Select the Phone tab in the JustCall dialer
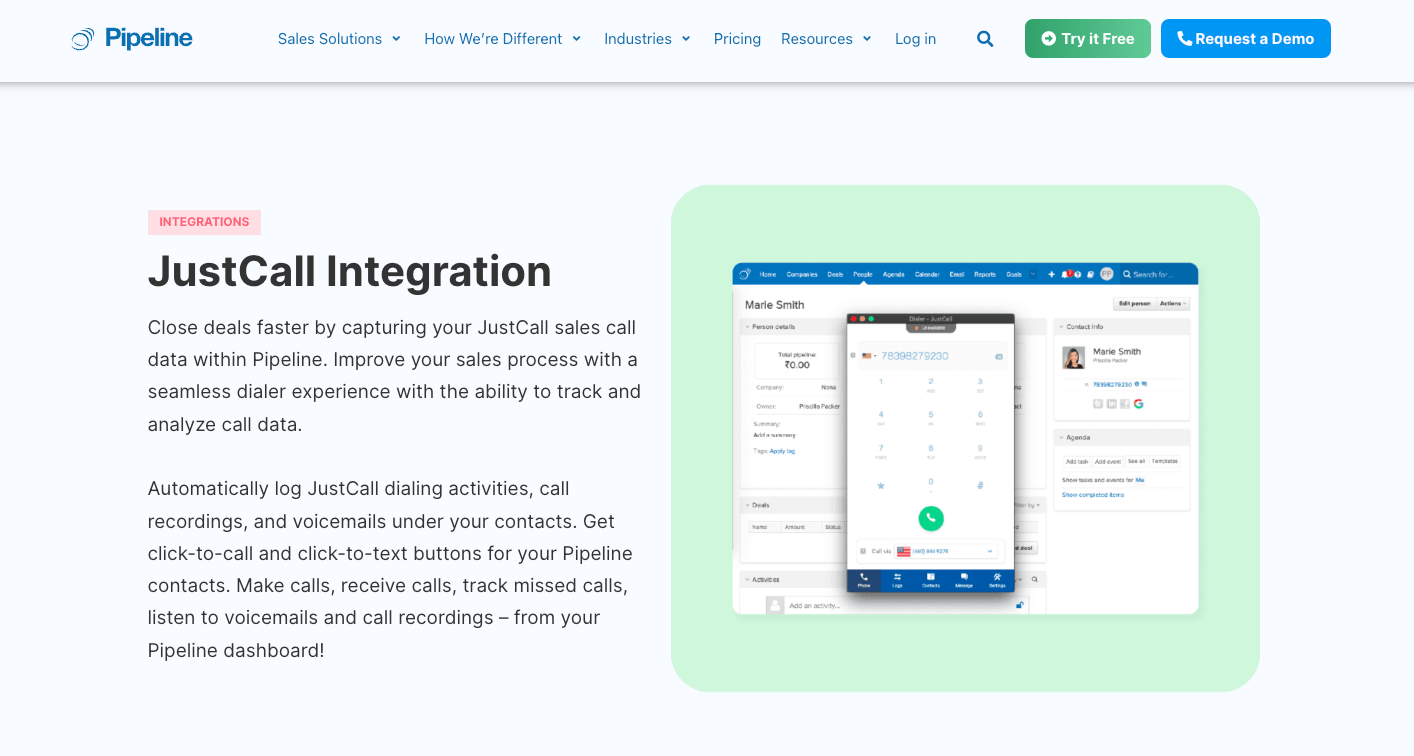The width and height of the screenshot is (1414, 756). 864,581
